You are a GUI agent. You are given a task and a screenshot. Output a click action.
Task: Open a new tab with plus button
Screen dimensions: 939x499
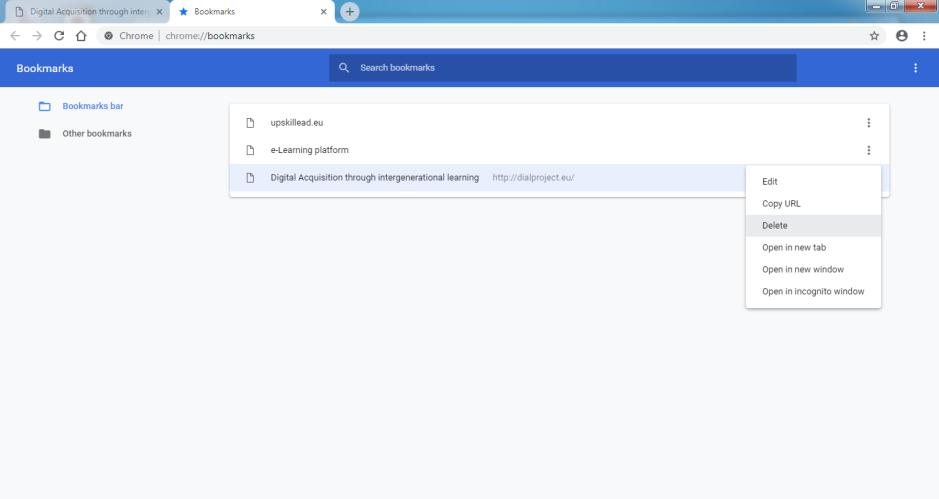point(350,11)
